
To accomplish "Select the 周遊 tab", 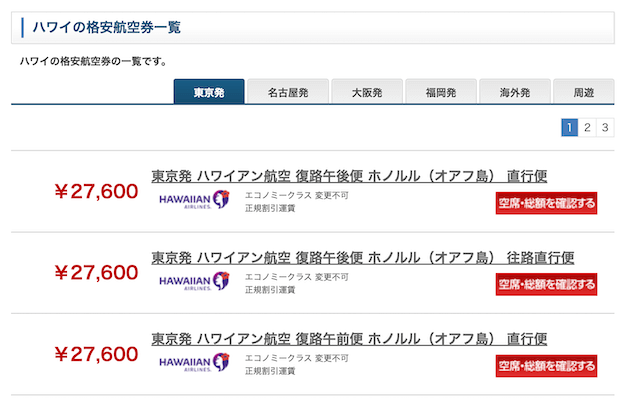I will tap(584, 92).
